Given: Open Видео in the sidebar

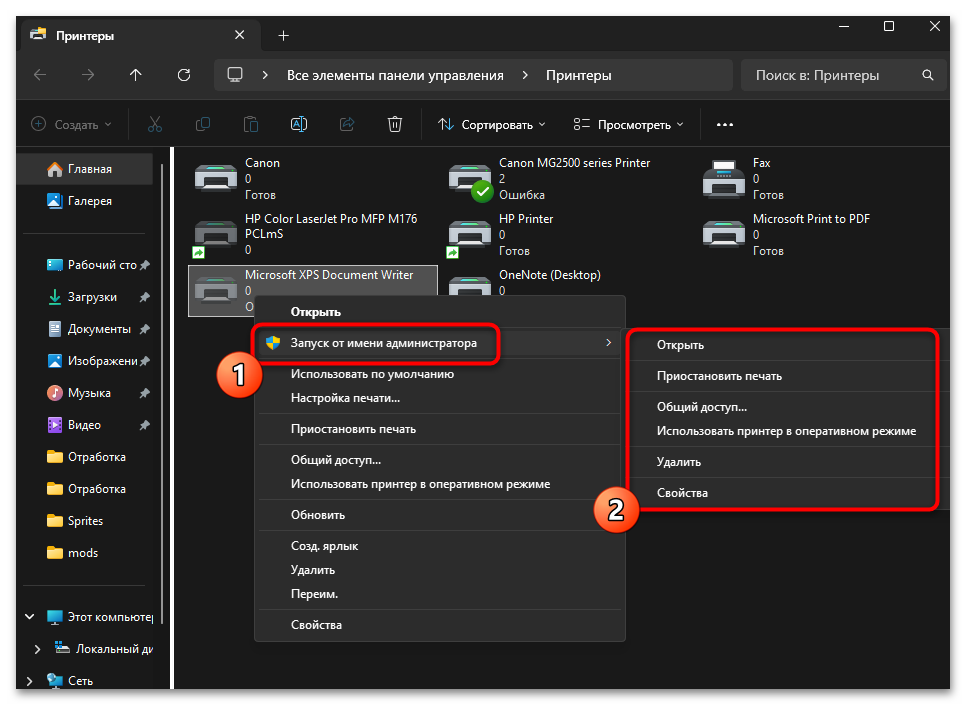Looking at the screenshot, I should (85, 425).
